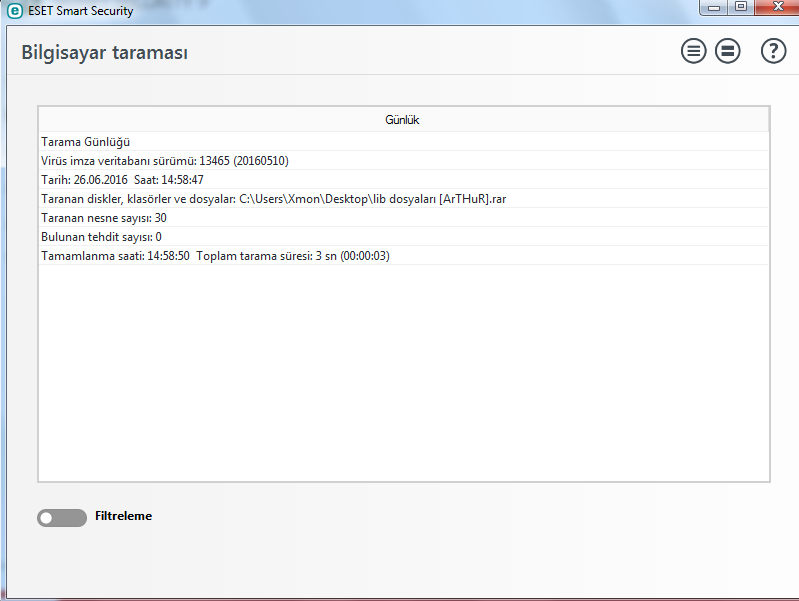Open help with the question mark icon
This screenshot has height=601, width=799.
tap(773, 52)
